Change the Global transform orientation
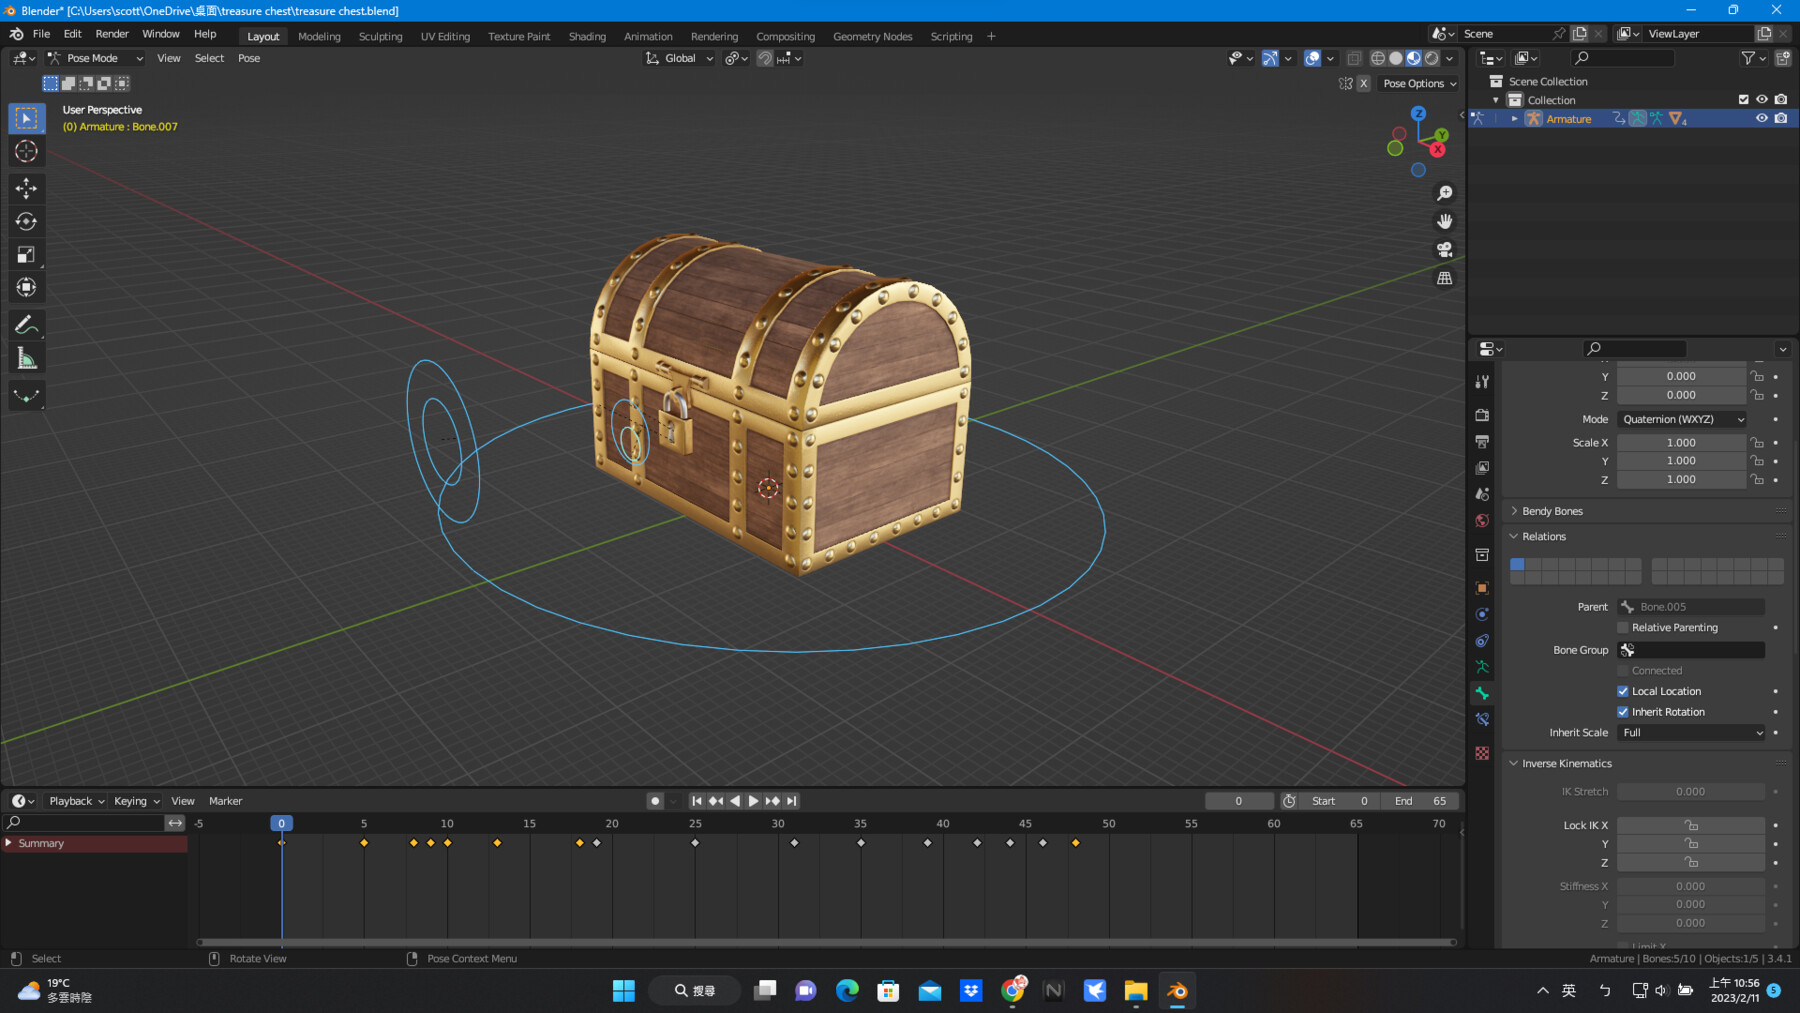Image resolution: width=1800 pixels, height=1013 pixels. (x=678, y=58)
